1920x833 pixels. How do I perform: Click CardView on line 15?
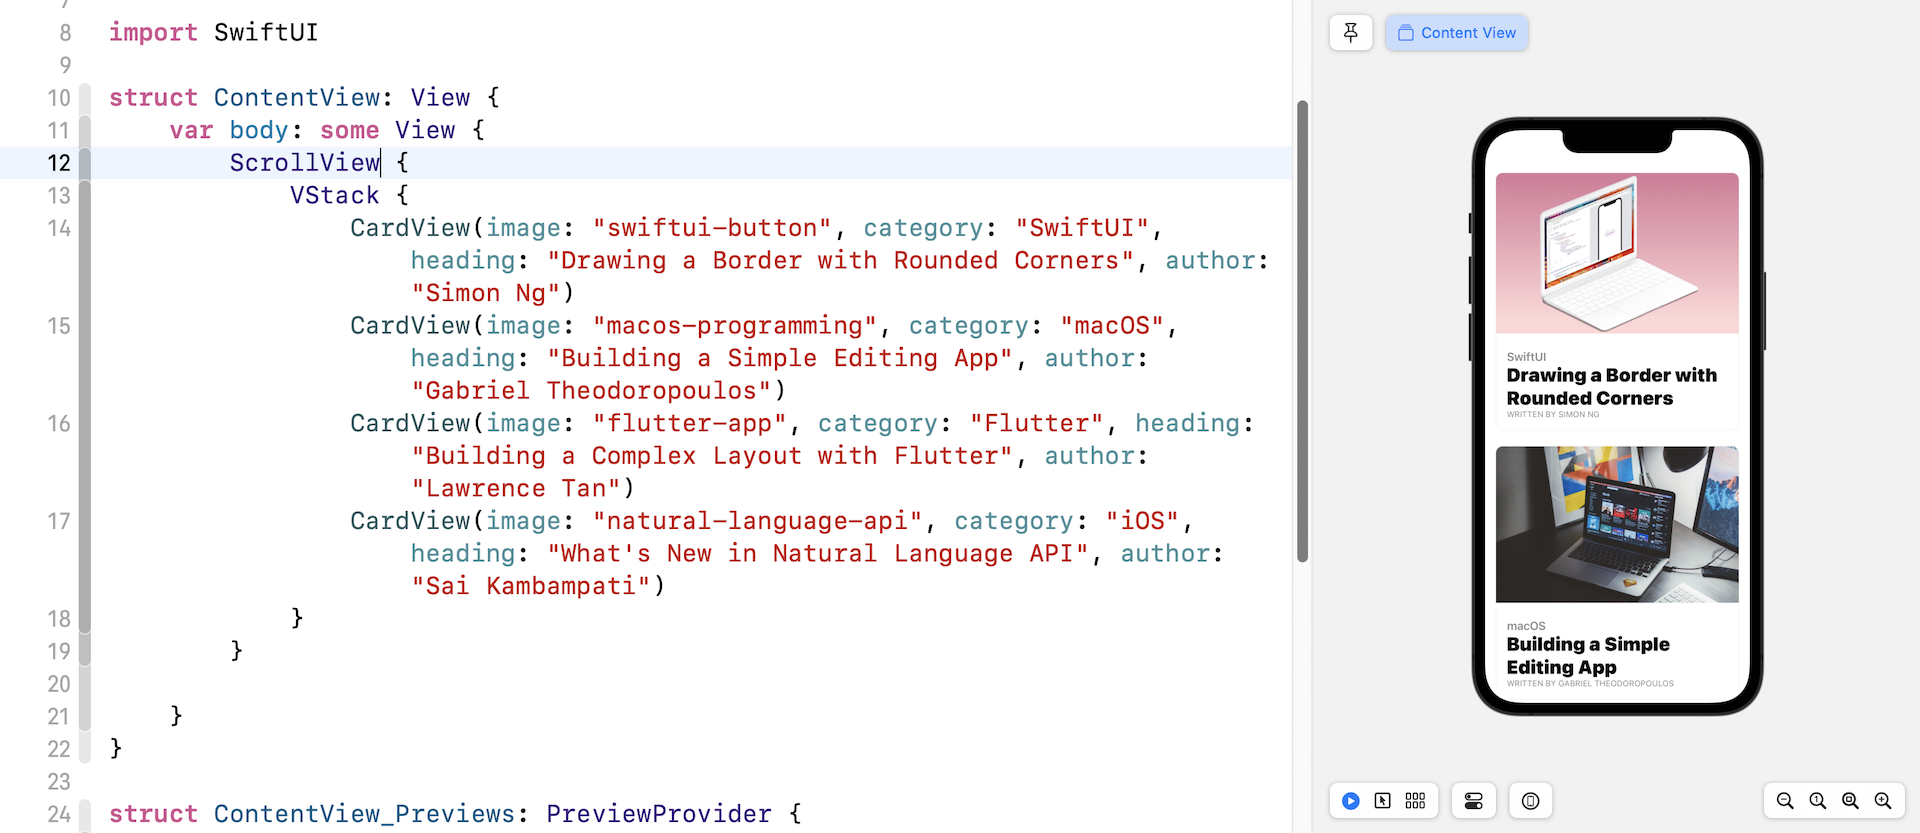410,326
